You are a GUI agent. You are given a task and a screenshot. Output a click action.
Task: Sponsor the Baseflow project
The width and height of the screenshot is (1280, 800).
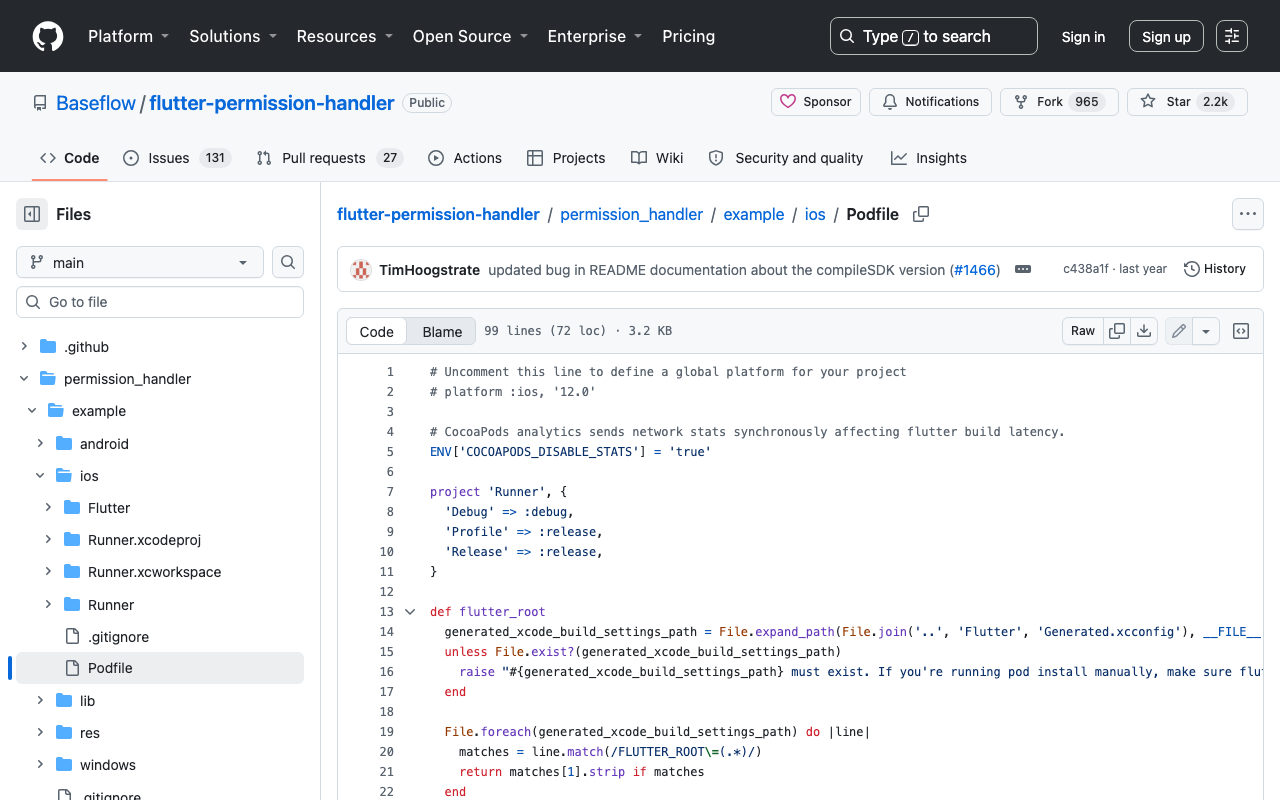pos(816,102)
